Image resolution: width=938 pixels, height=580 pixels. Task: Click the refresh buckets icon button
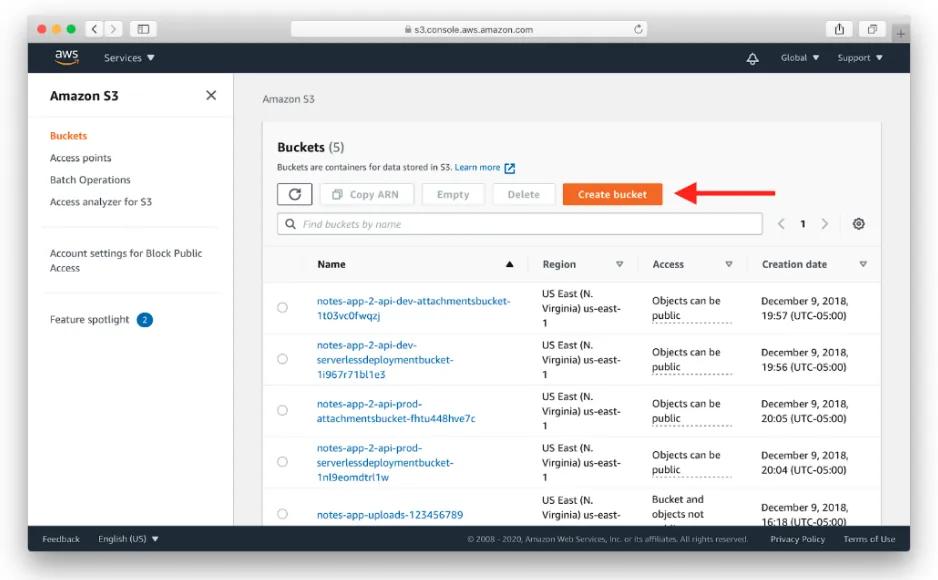point(294,194)
